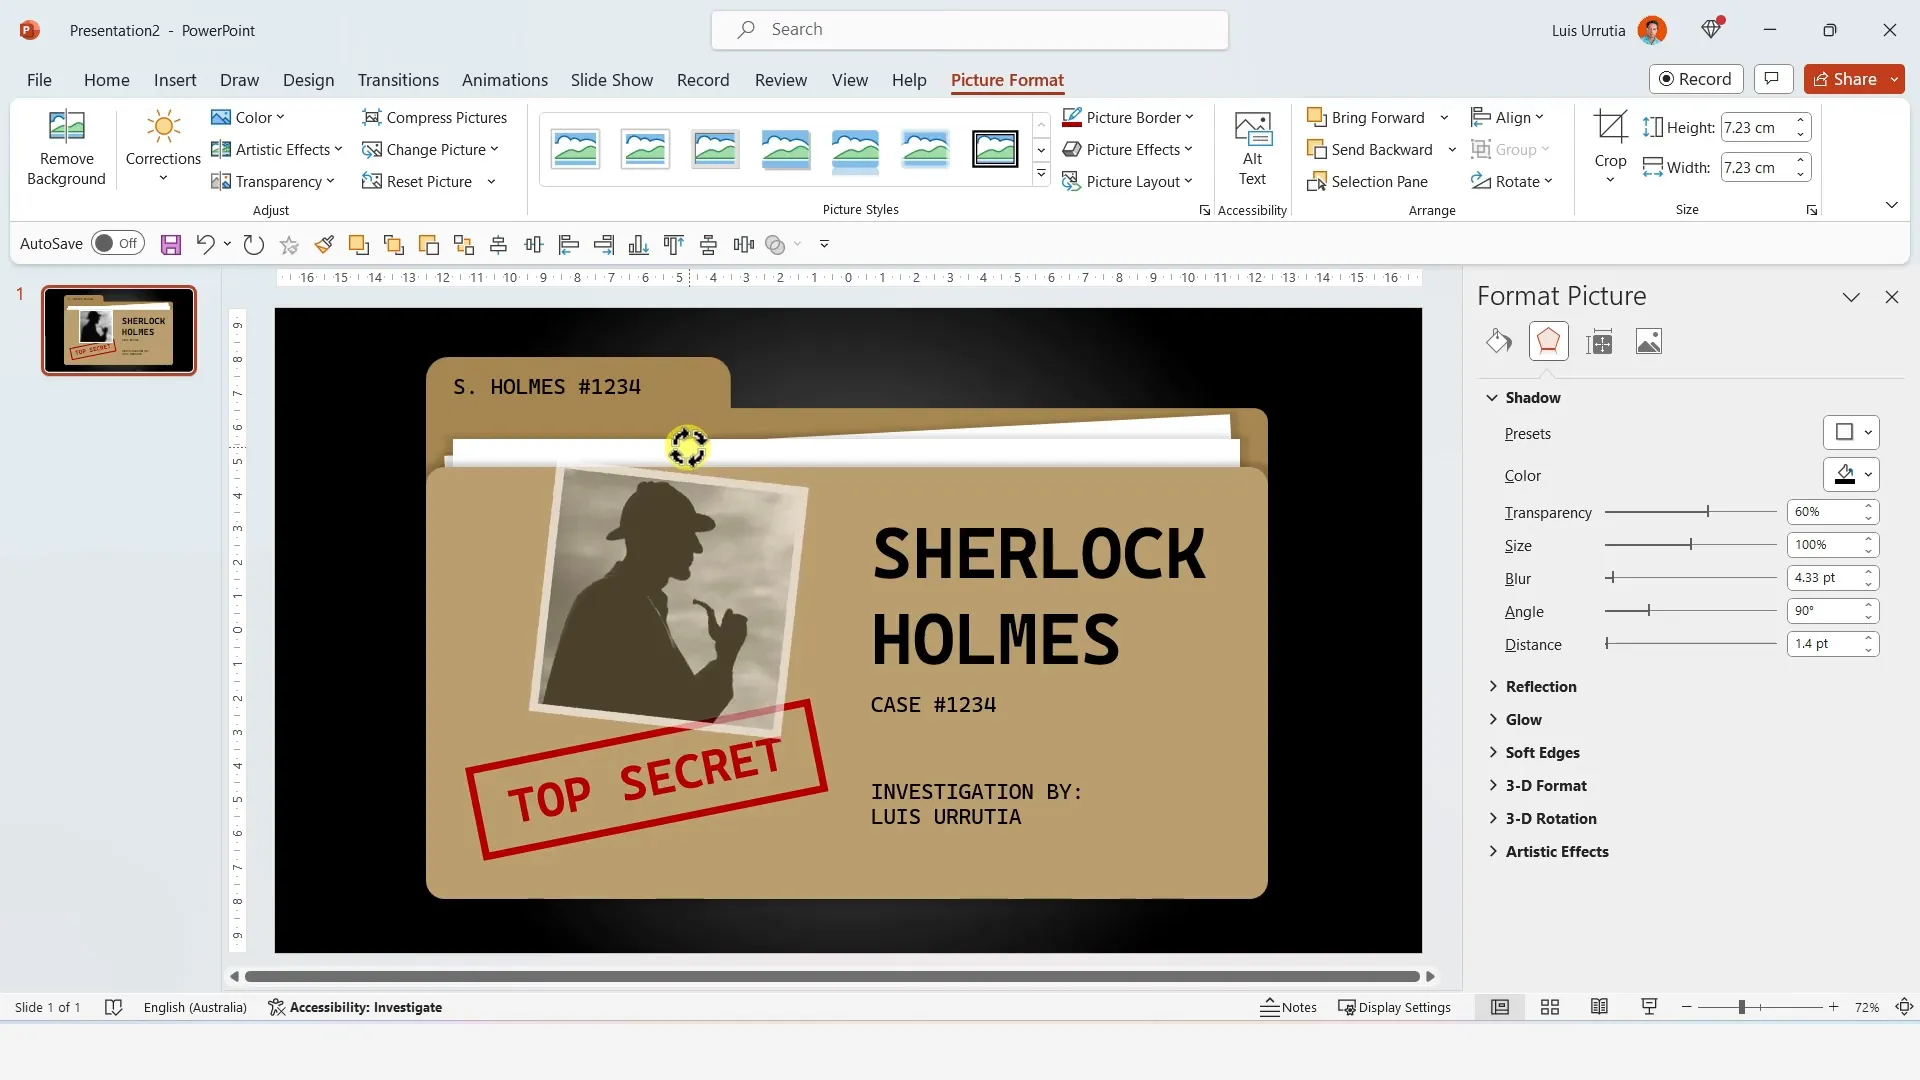Click Distribute Horizontally quick-access icon
Viewport: 1920px width, 1080px height.
coord(744,244)
